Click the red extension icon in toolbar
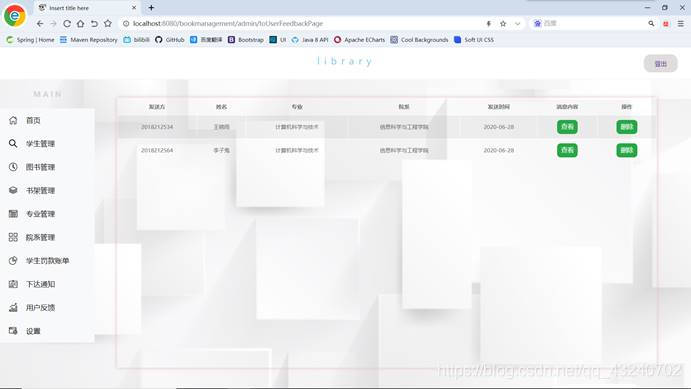Screen dimensions: 691x389 coord(665,24)
